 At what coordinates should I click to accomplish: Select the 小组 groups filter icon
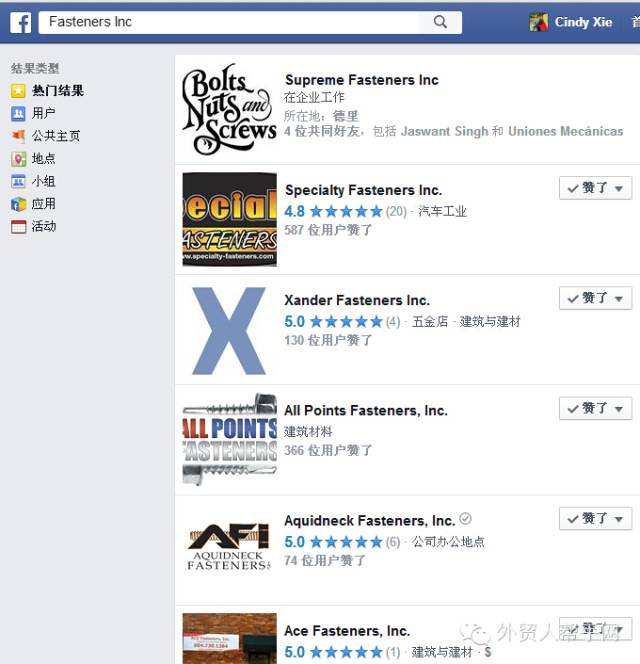pyautogui.click(x=18, y=181)
